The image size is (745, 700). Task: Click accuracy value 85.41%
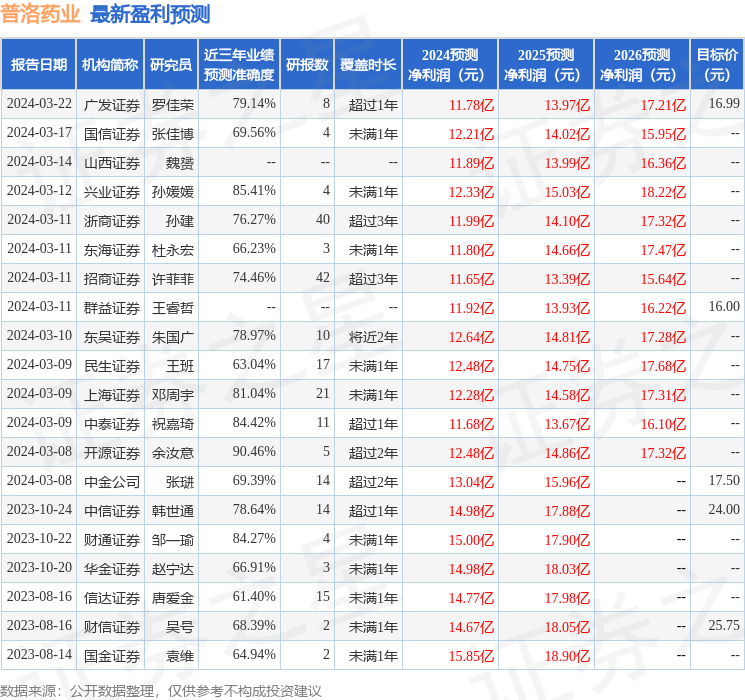coord(254,191)
